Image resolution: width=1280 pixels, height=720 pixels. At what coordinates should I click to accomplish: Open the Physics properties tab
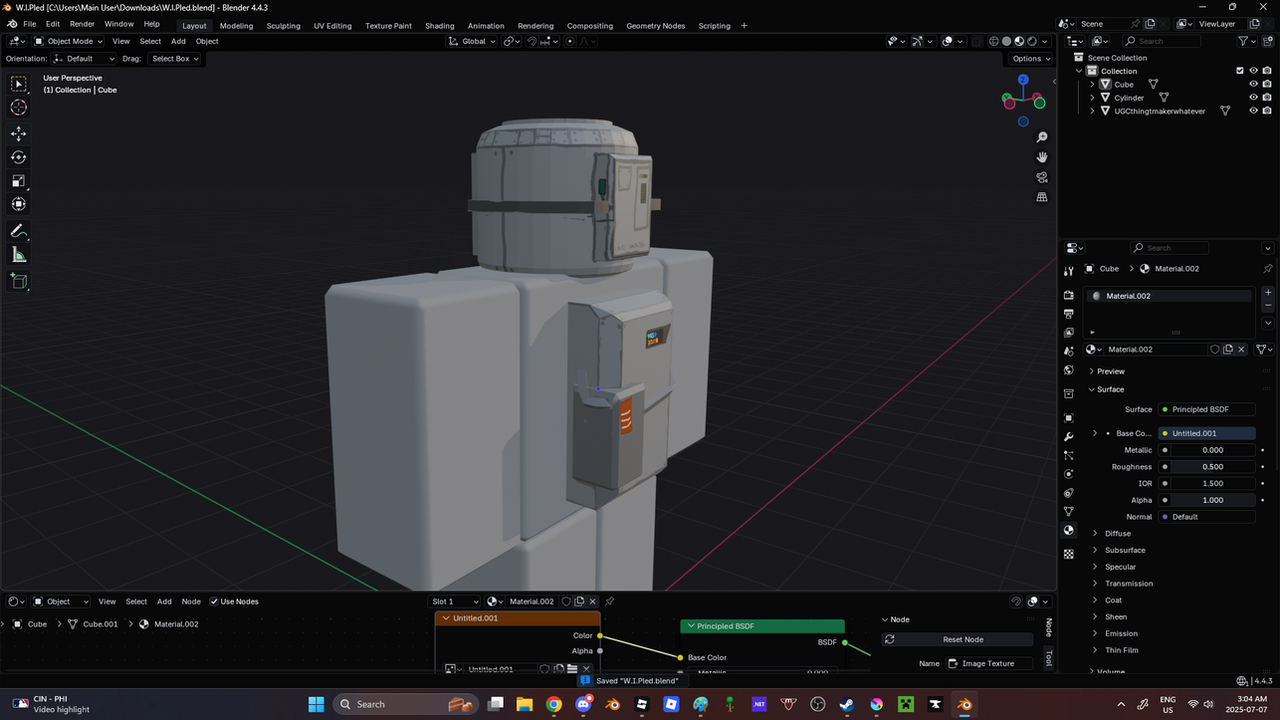point(1069,474)
